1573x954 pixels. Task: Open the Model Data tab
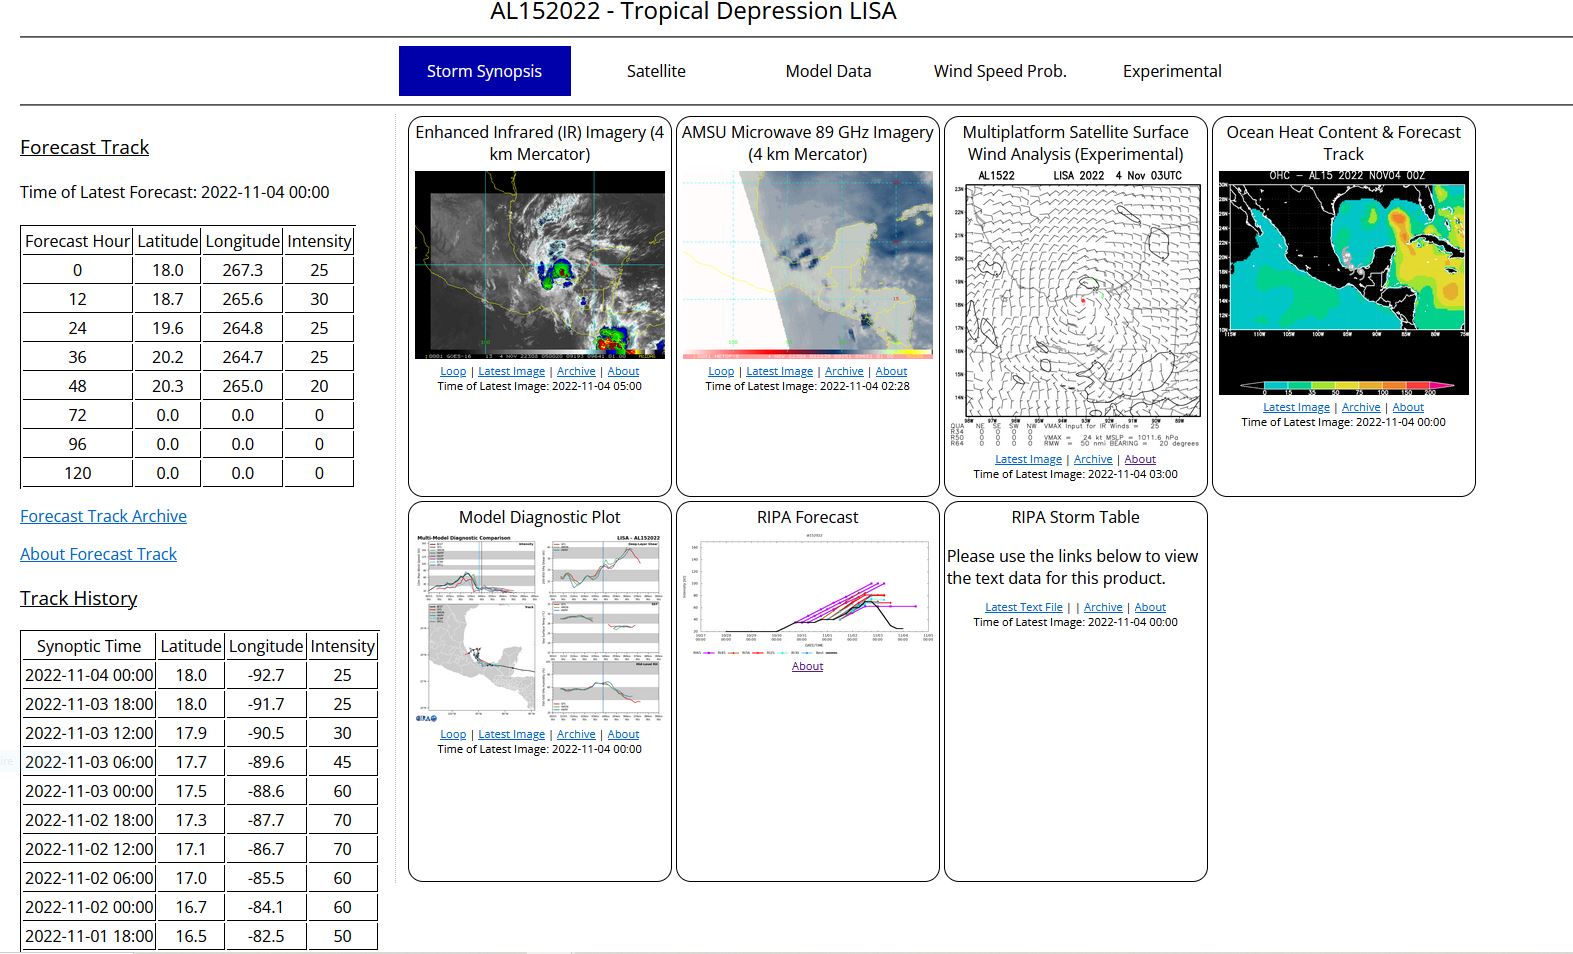coord(828,71)
